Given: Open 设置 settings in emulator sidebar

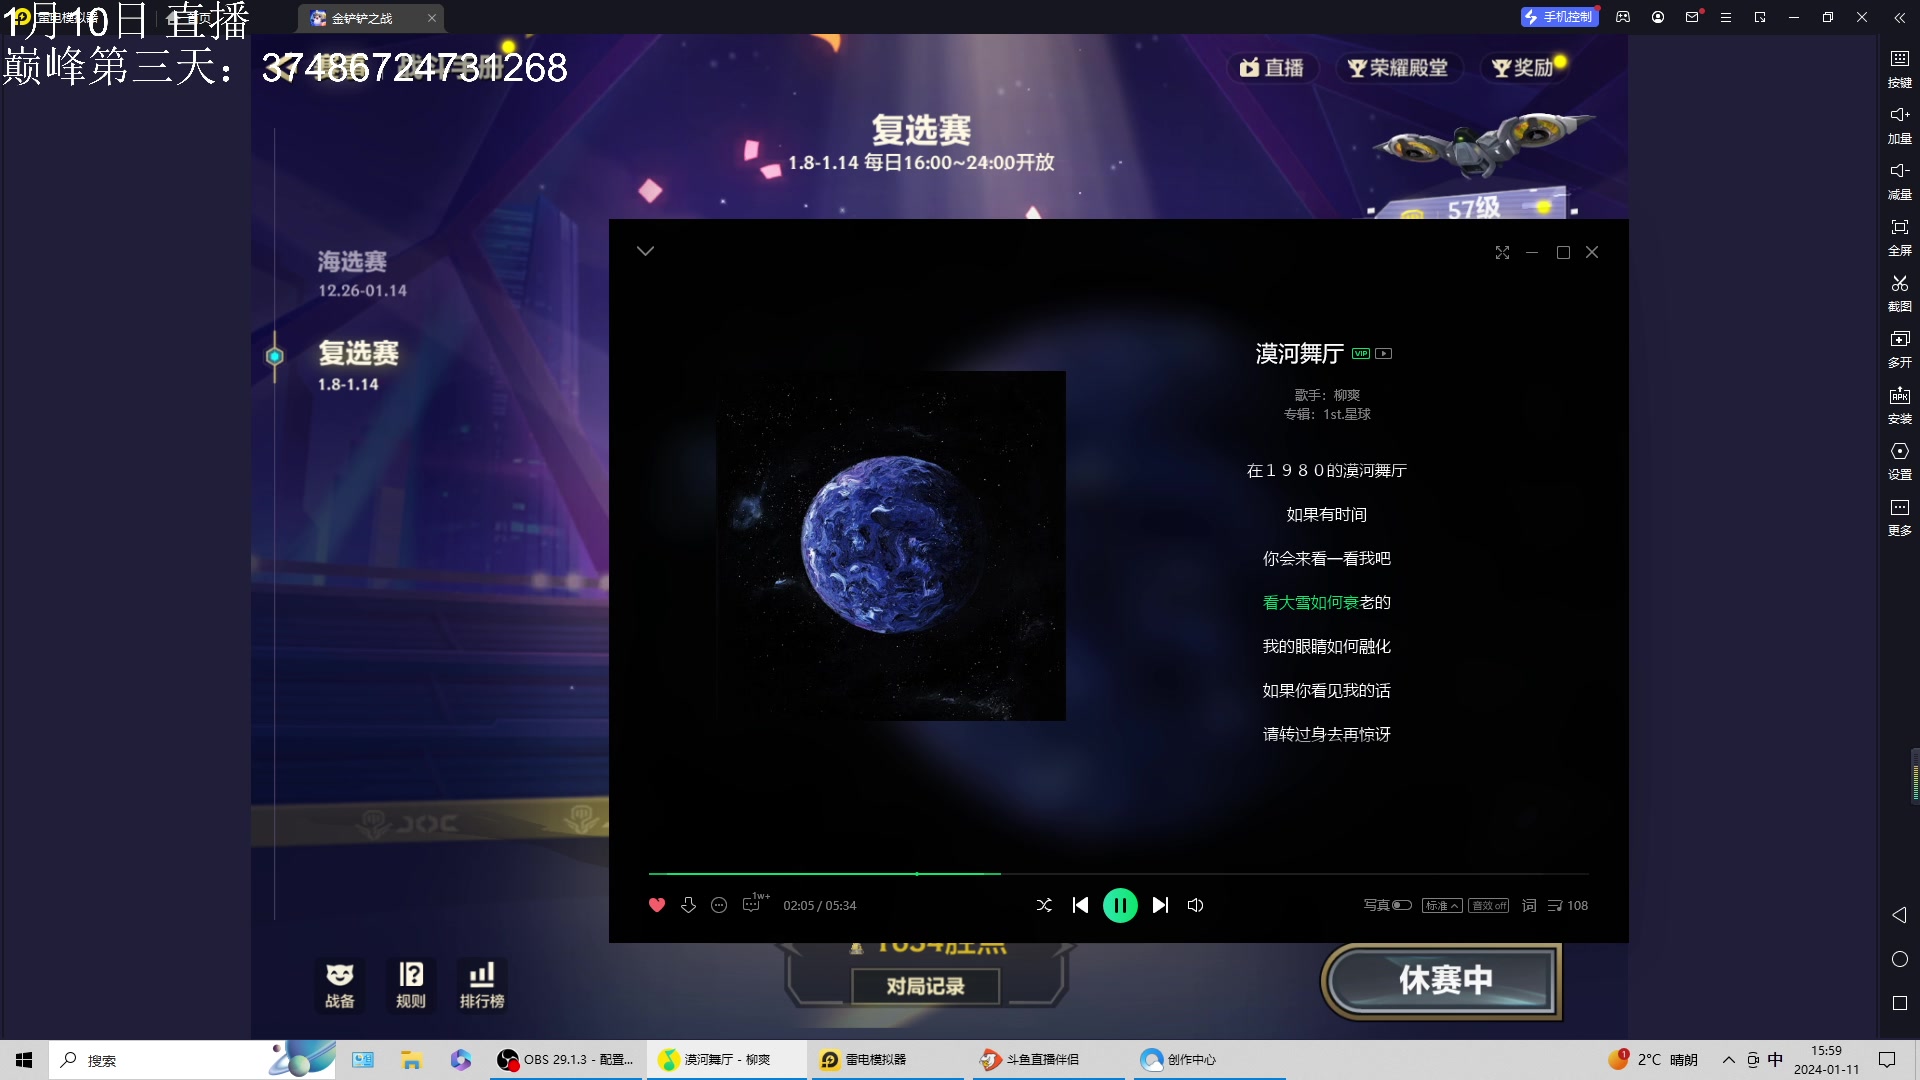Looking at the screenshot, I should tap(1899, 460).
